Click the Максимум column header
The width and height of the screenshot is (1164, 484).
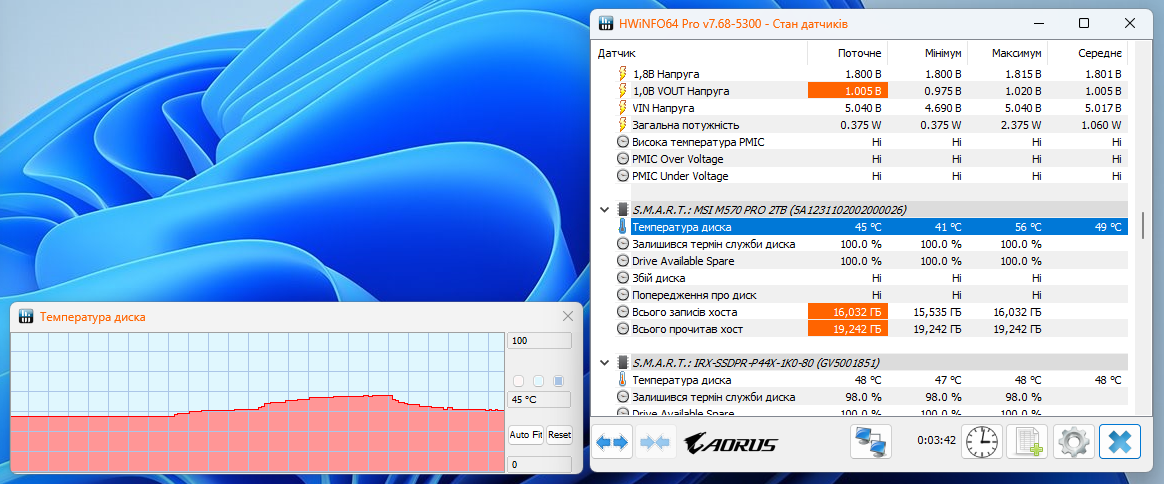1008,53
